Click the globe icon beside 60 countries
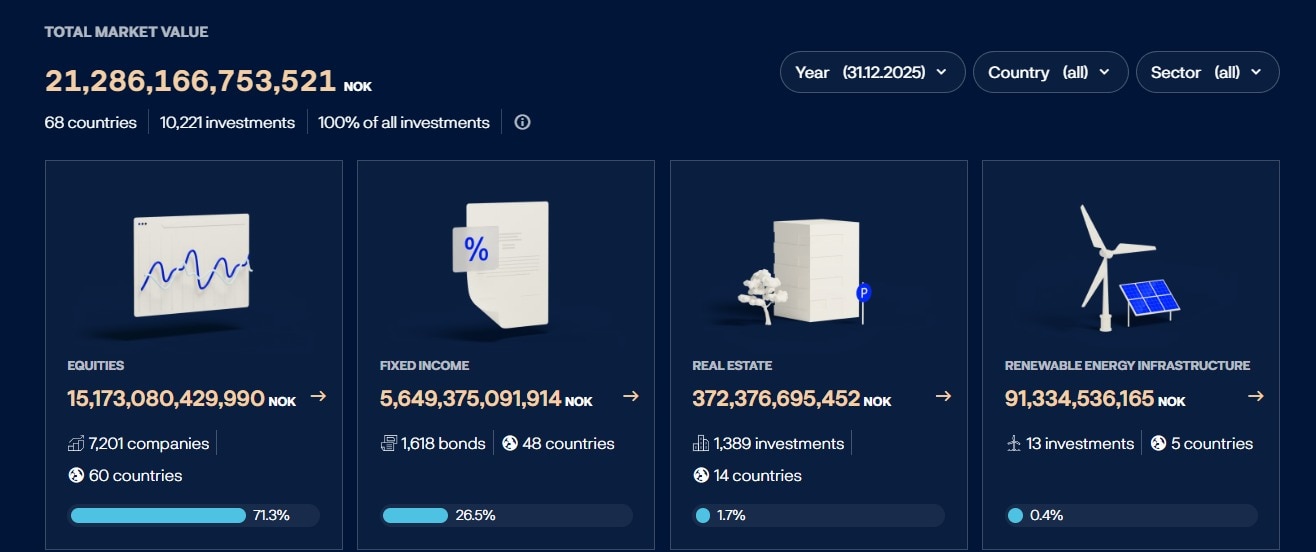Image resolution: width=1316 pixels, height=552 pixels. click(75, 475)
